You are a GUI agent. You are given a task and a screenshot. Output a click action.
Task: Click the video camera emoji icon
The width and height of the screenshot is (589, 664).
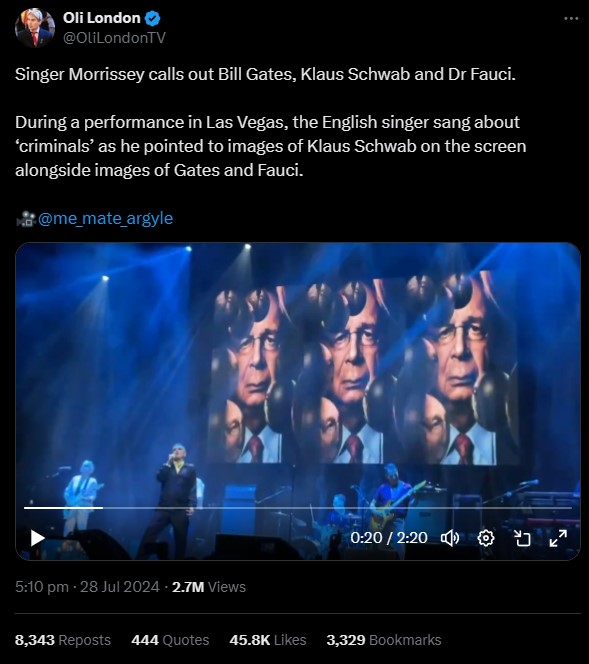point(26,219)
